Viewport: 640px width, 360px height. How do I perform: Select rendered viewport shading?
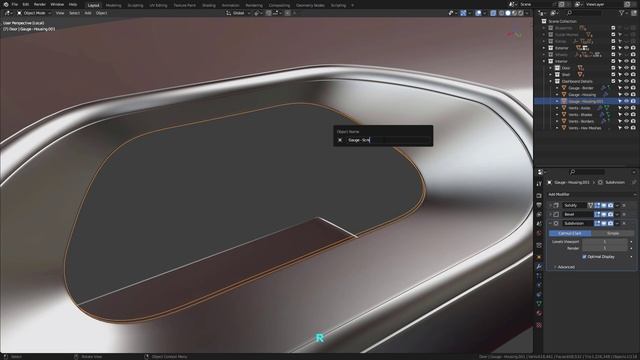(x=521, y=13)
